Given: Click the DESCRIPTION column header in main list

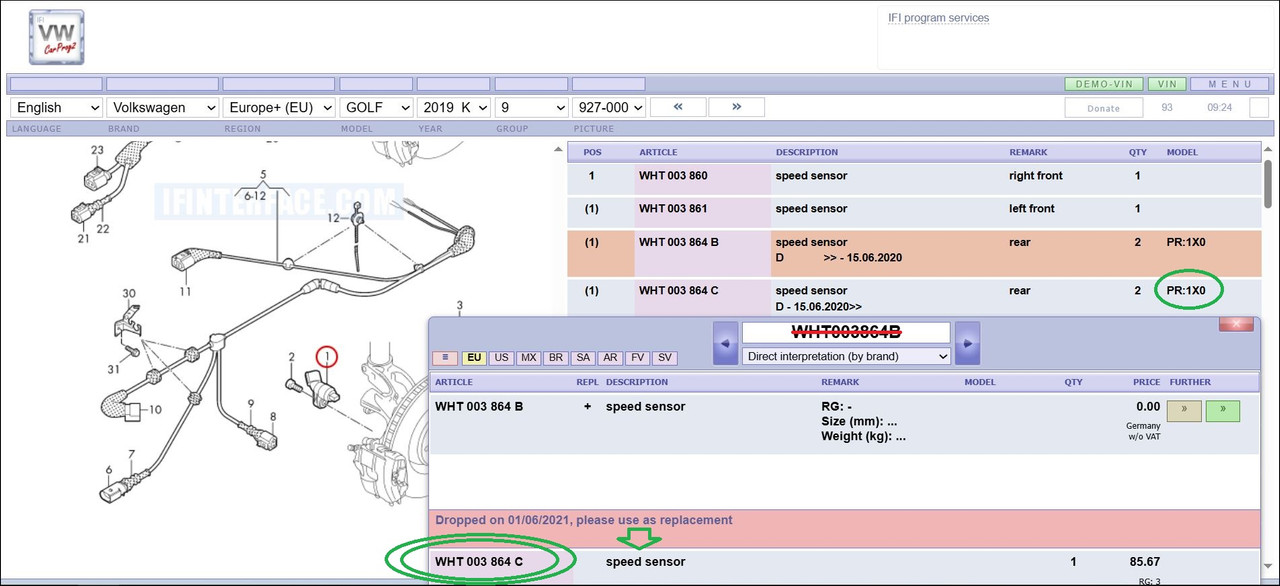Looking at the screenshot, I should click(807, 153).
